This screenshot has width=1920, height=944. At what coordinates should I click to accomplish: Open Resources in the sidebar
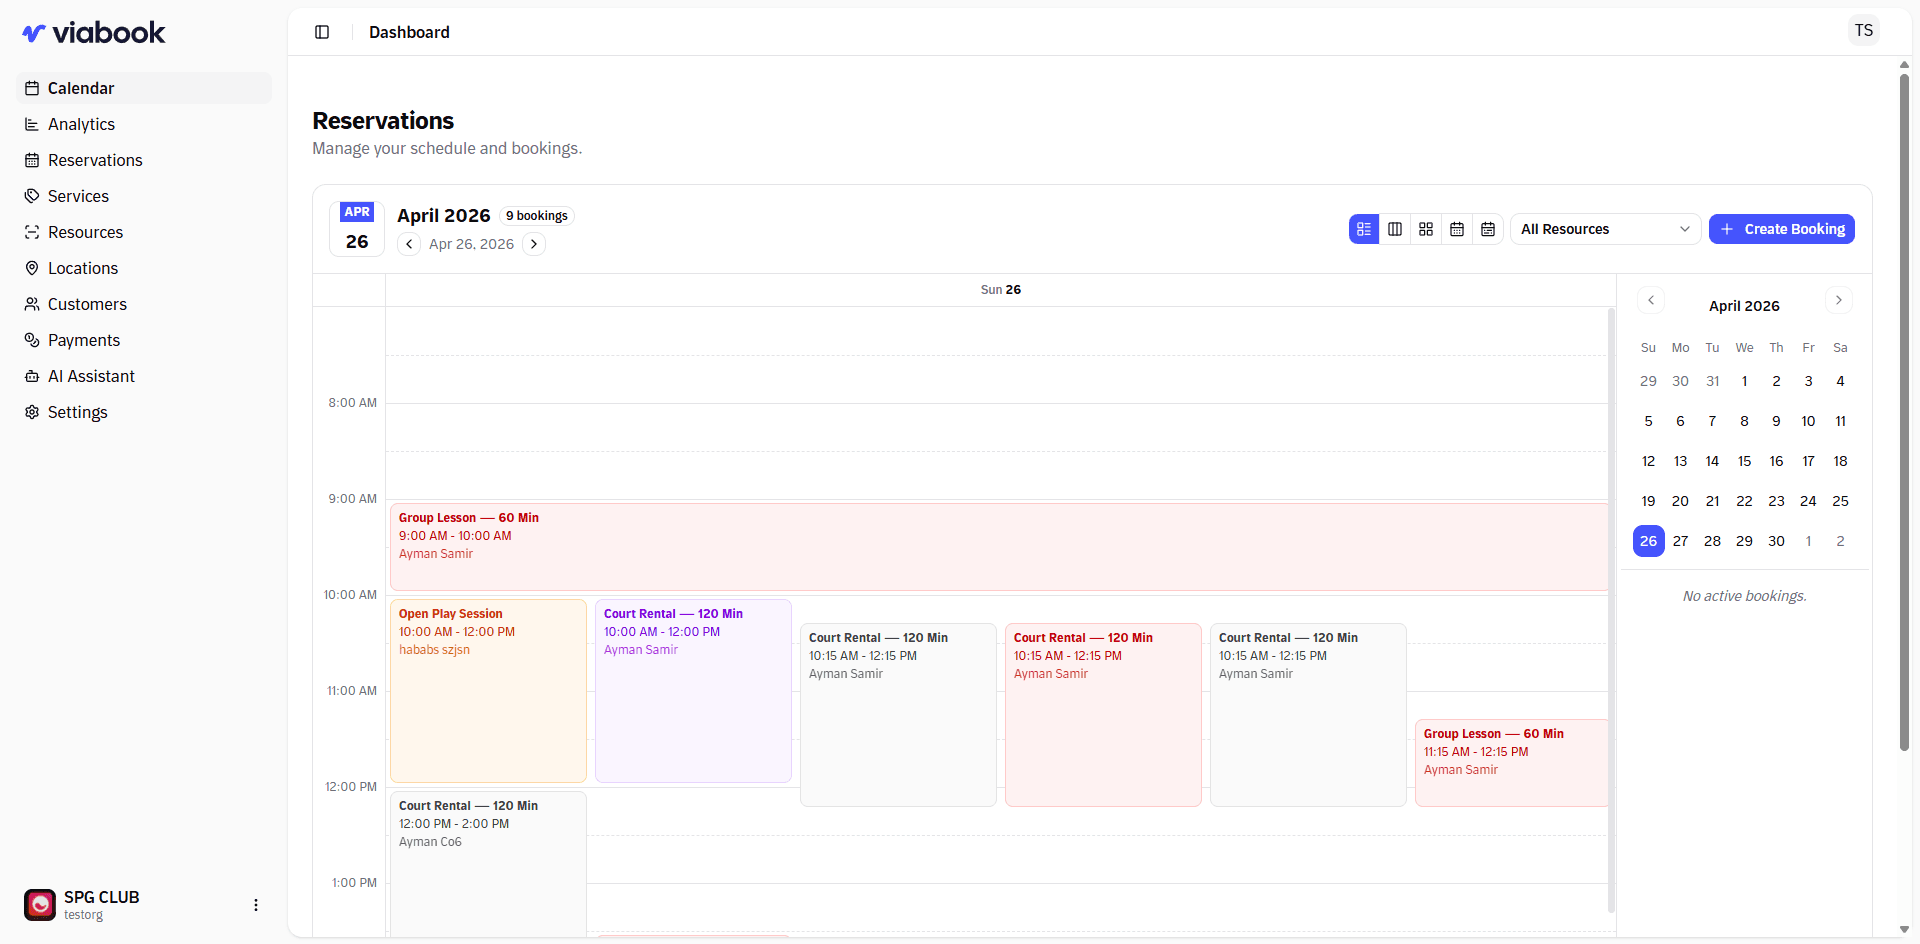point(144,232)
